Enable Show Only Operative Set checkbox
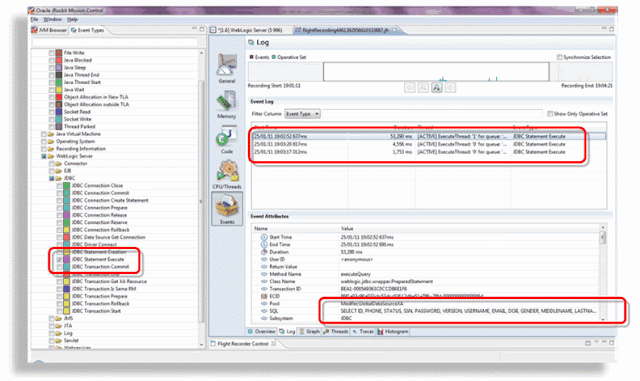 550,114
